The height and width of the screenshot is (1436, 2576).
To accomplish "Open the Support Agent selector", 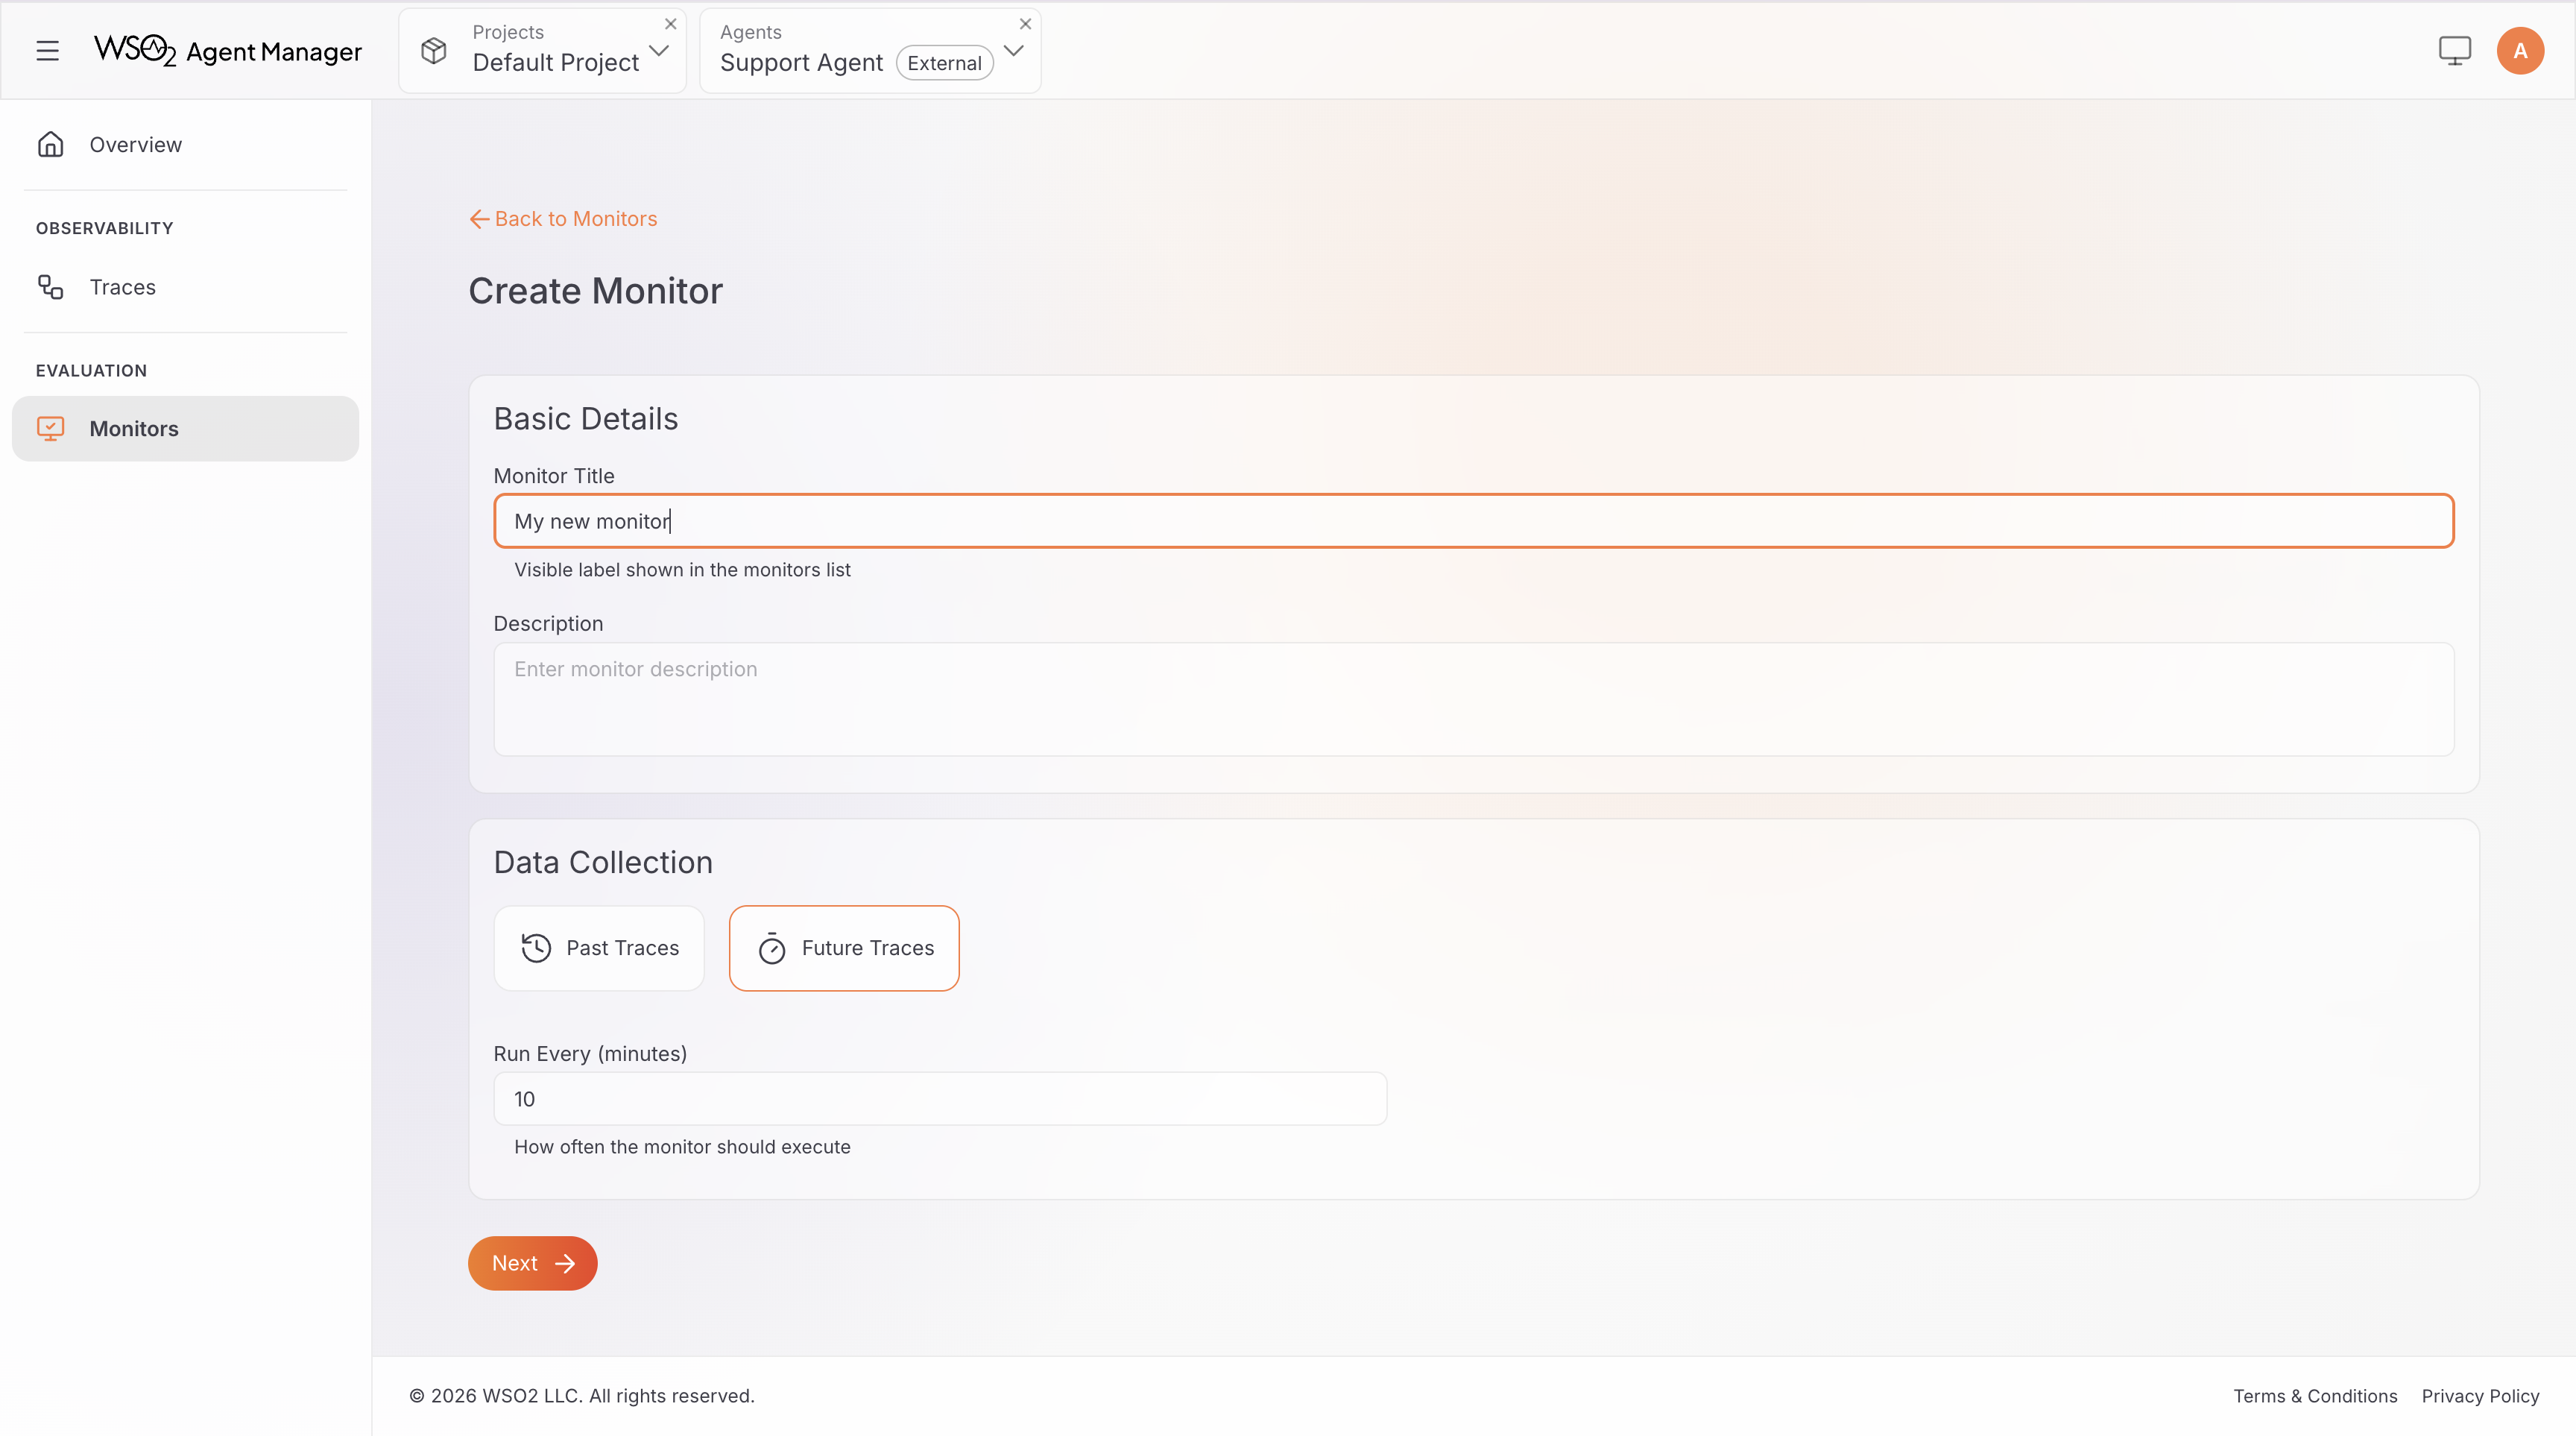I will pyautogui.click(x=1013, y=51).
